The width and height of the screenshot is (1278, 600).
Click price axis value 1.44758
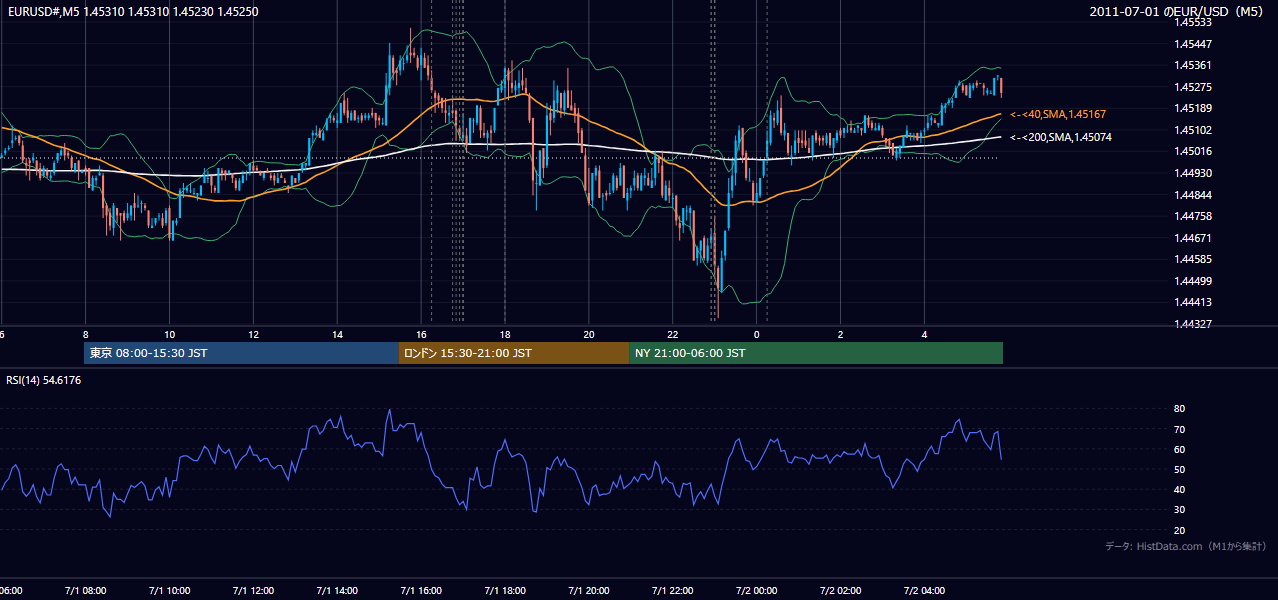pos(1194,216)
